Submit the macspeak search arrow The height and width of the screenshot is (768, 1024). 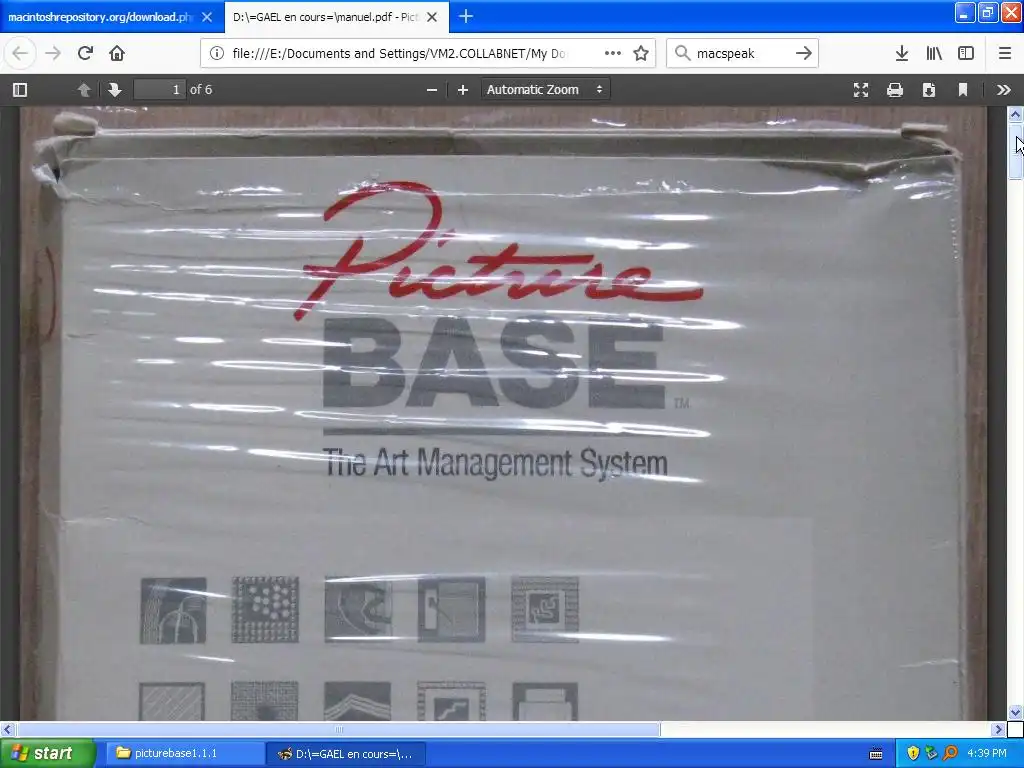pos(804,53)
